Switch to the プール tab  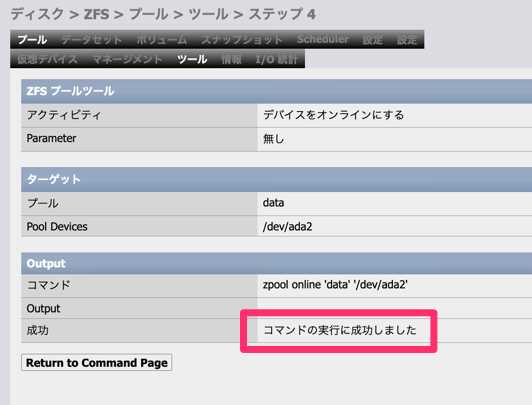32,40
